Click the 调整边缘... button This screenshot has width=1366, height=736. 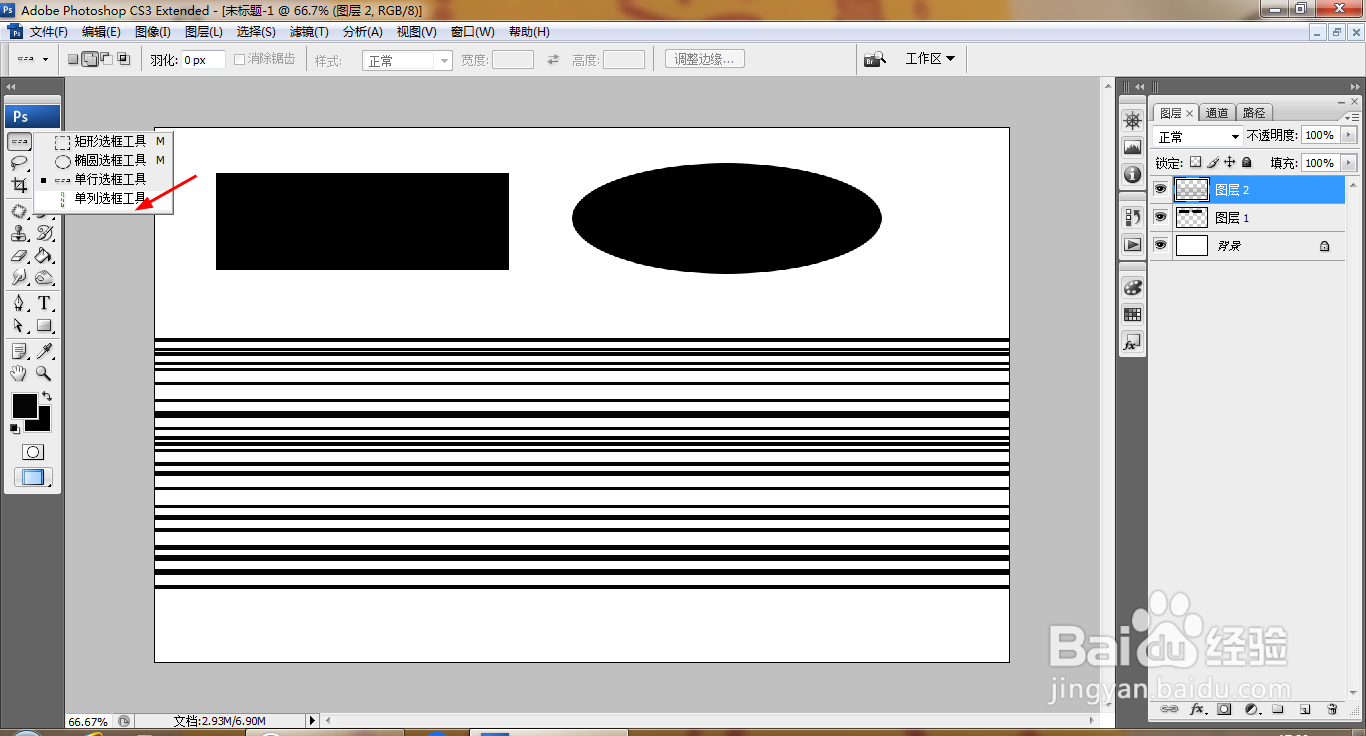click(704, 59)
